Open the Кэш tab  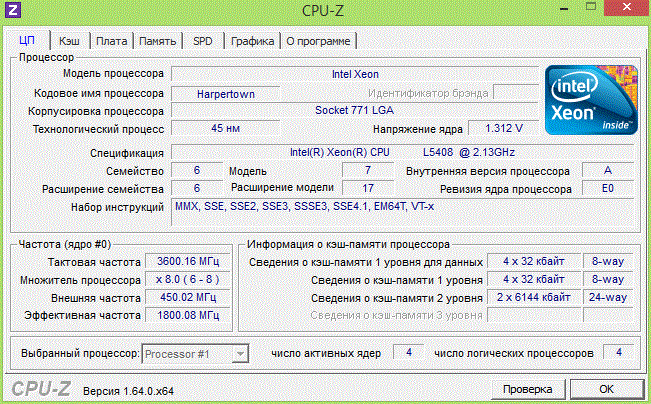pyautogui.click(x=69, y=41)
